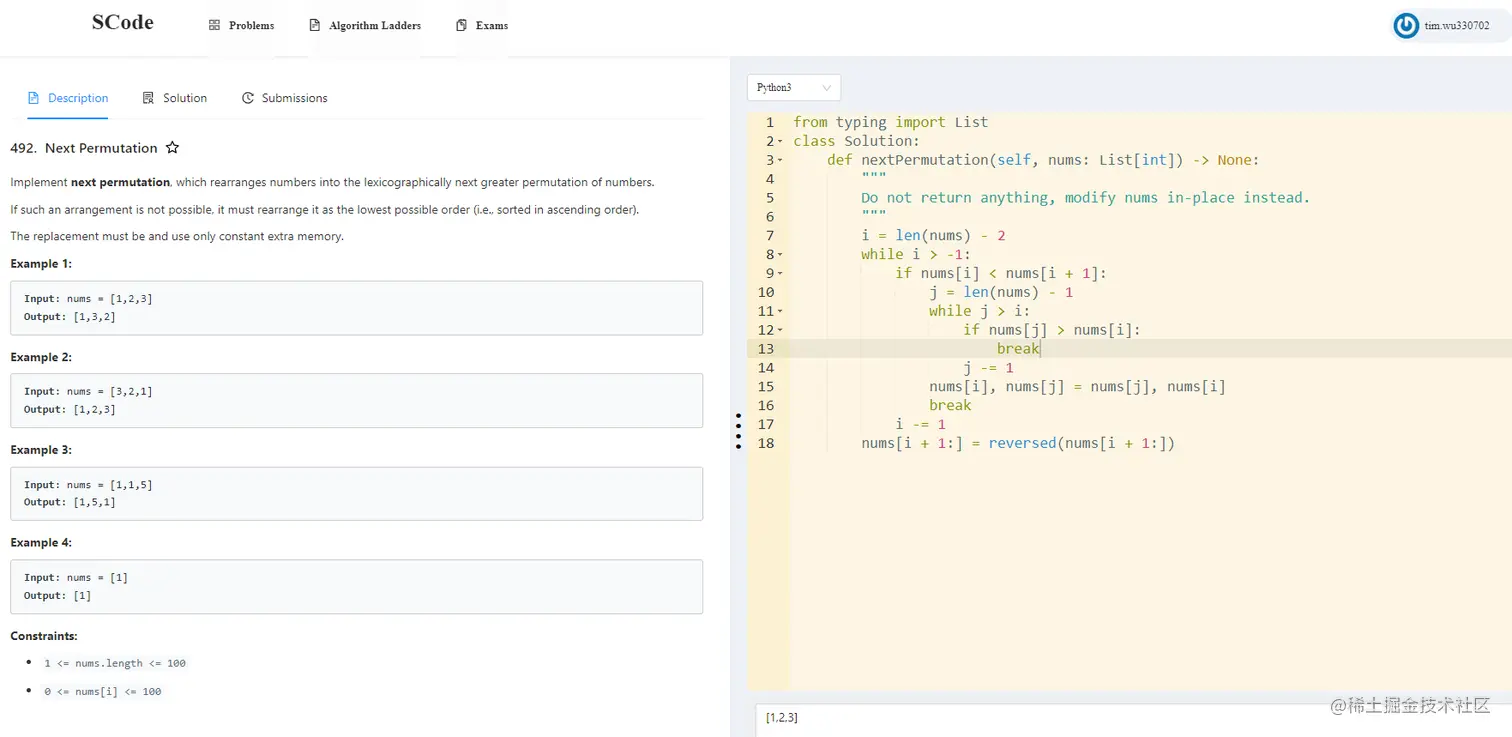1512x737 pixels.
Task: Click the Solution tab's document icon
Action: tap(147, 97)
